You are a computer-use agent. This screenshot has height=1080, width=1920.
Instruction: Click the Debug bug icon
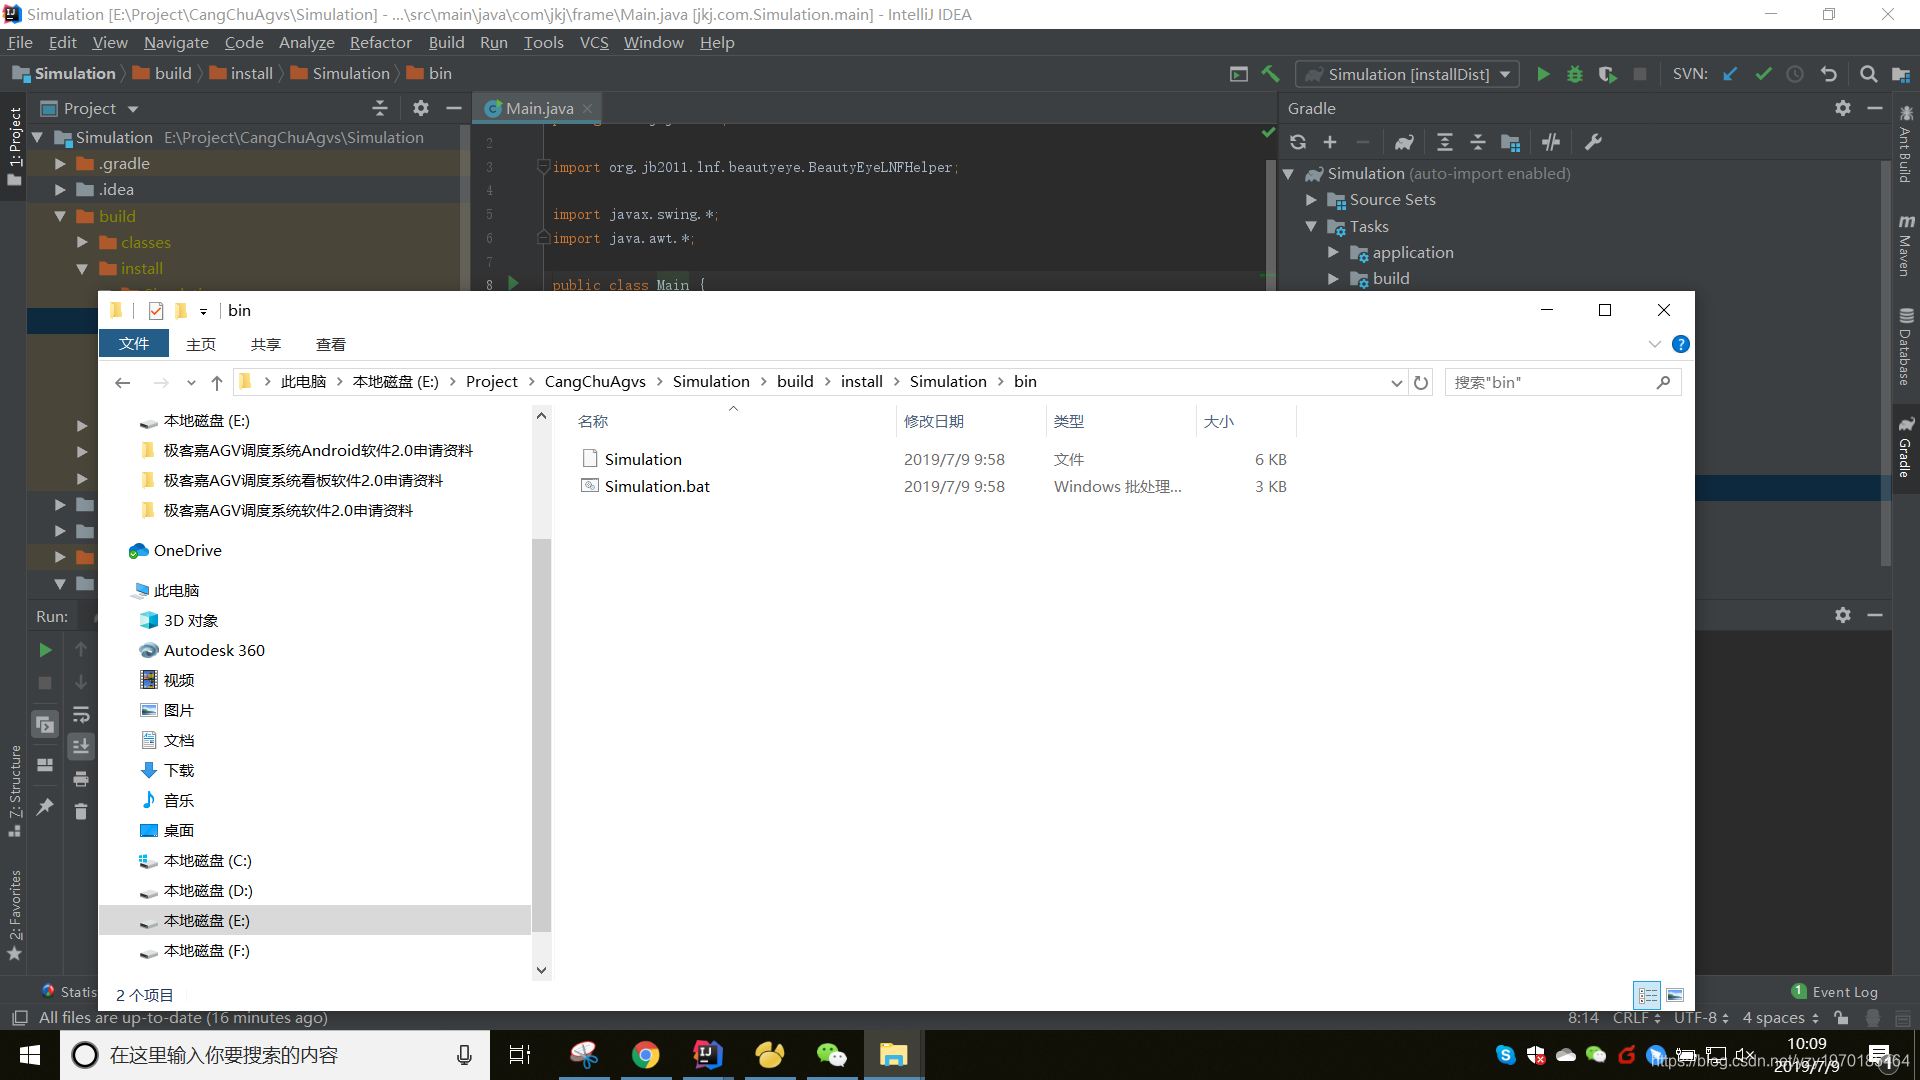coord(1575,74)
